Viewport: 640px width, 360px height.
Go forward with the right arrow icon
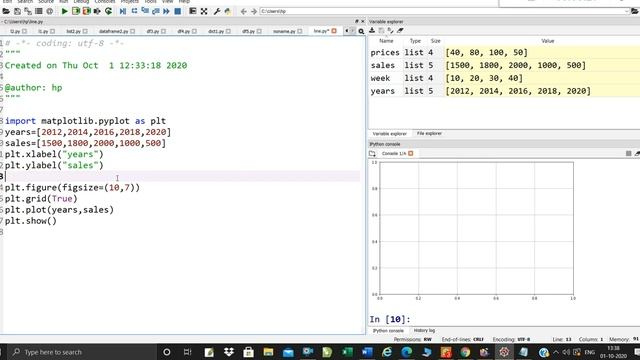pyautogui.click(x=253, y=11)
